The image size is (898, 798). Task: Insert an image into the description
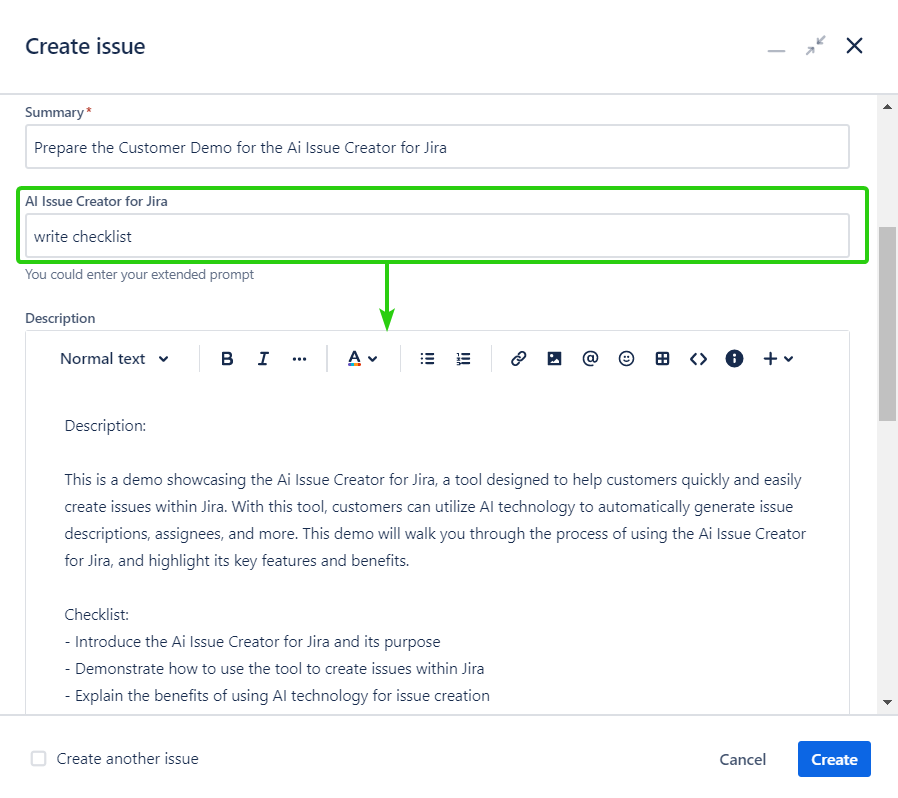(x=554, y=359)
